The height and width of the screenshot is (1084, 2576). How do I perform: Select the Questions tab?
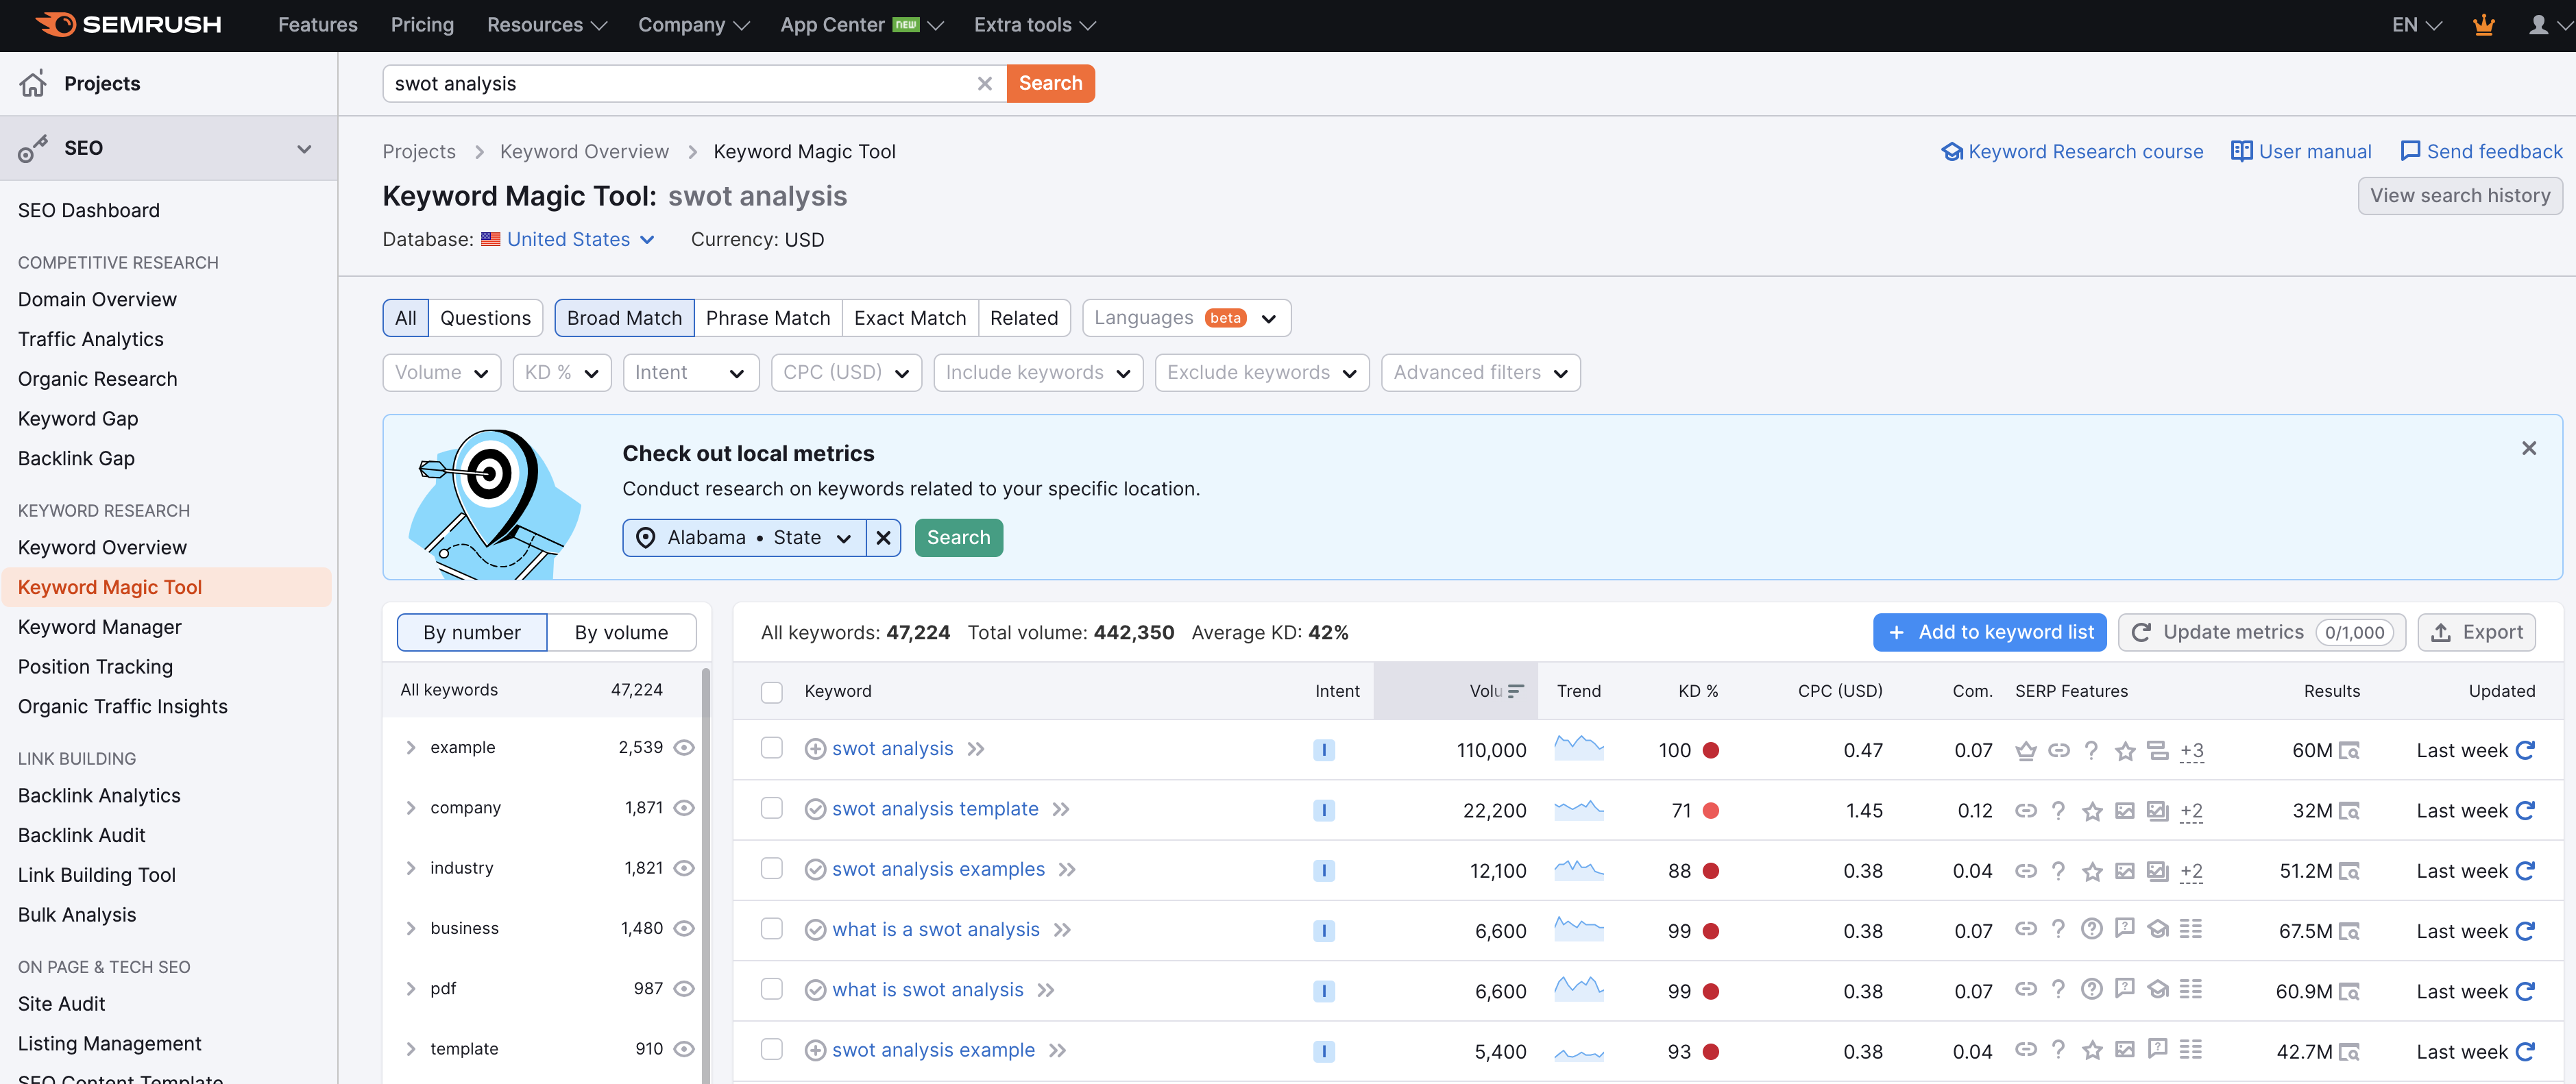(x=485, y=318)
